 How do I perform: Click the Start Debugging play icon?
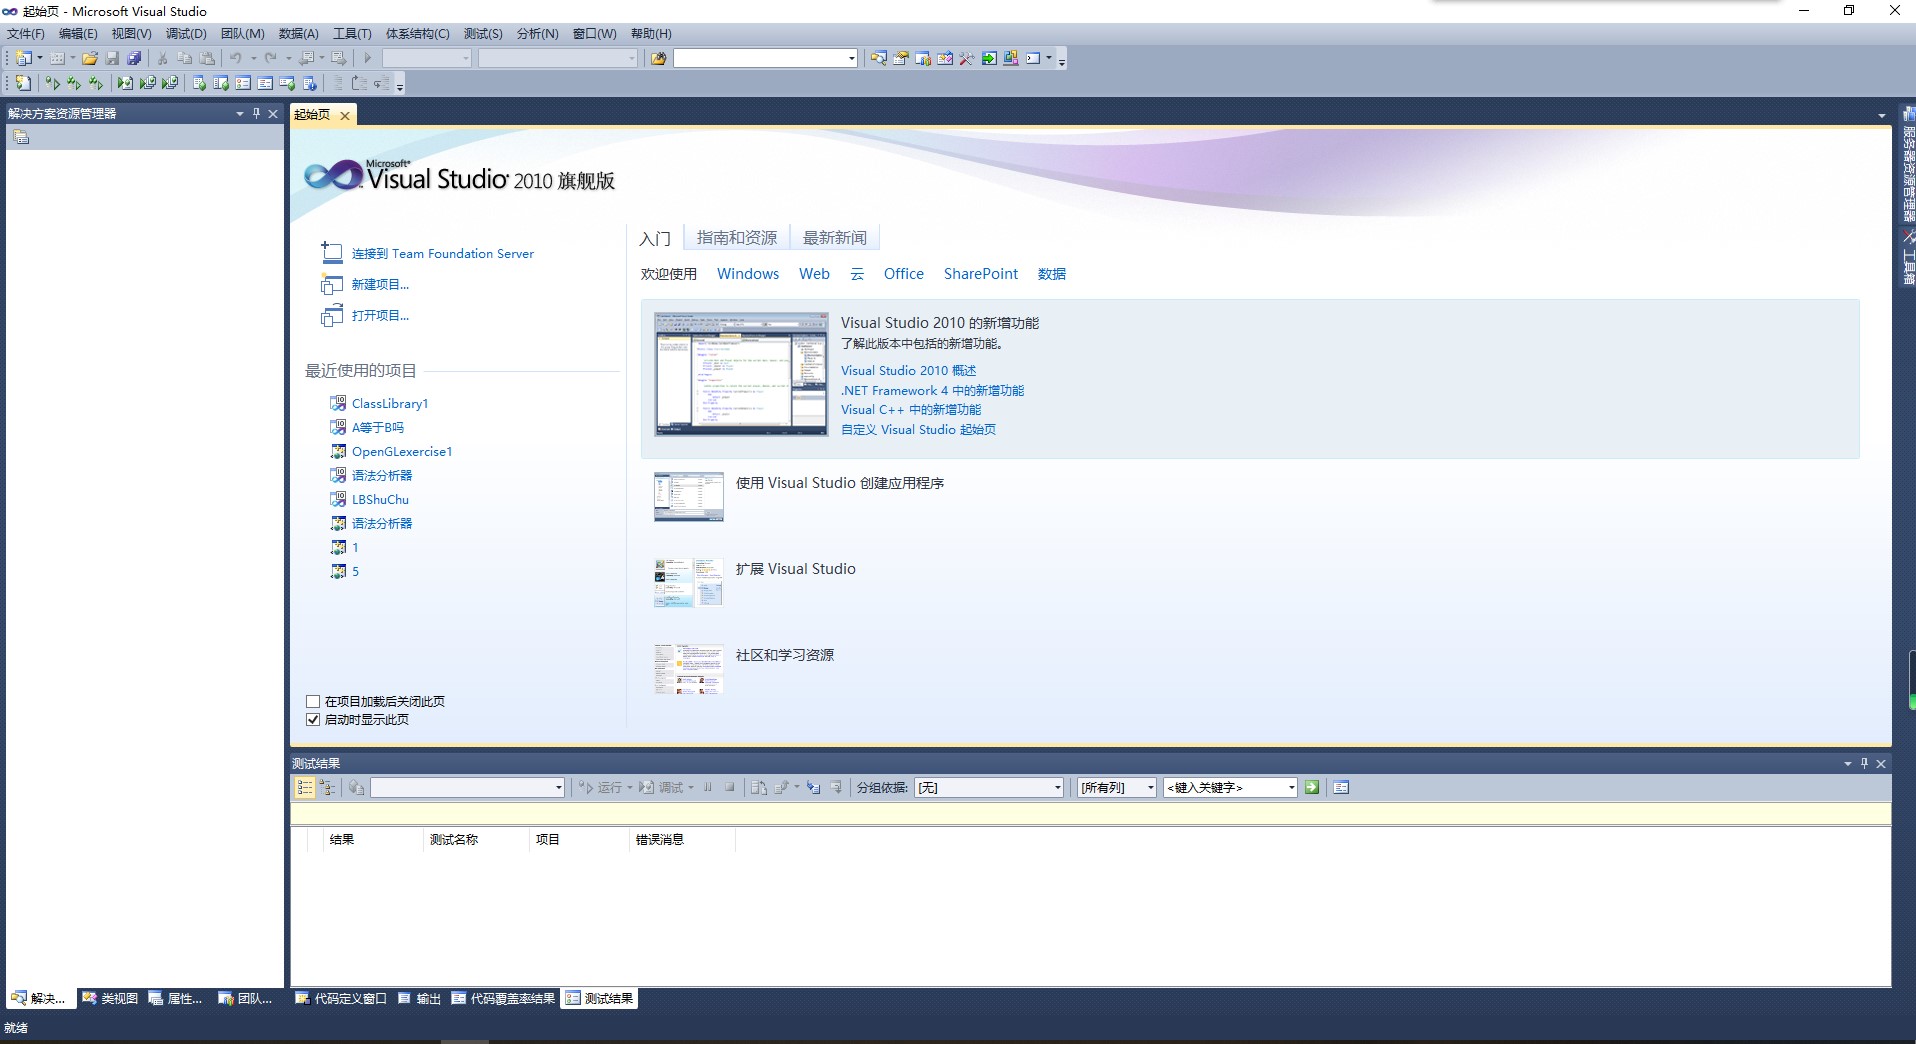coord(368,58)
